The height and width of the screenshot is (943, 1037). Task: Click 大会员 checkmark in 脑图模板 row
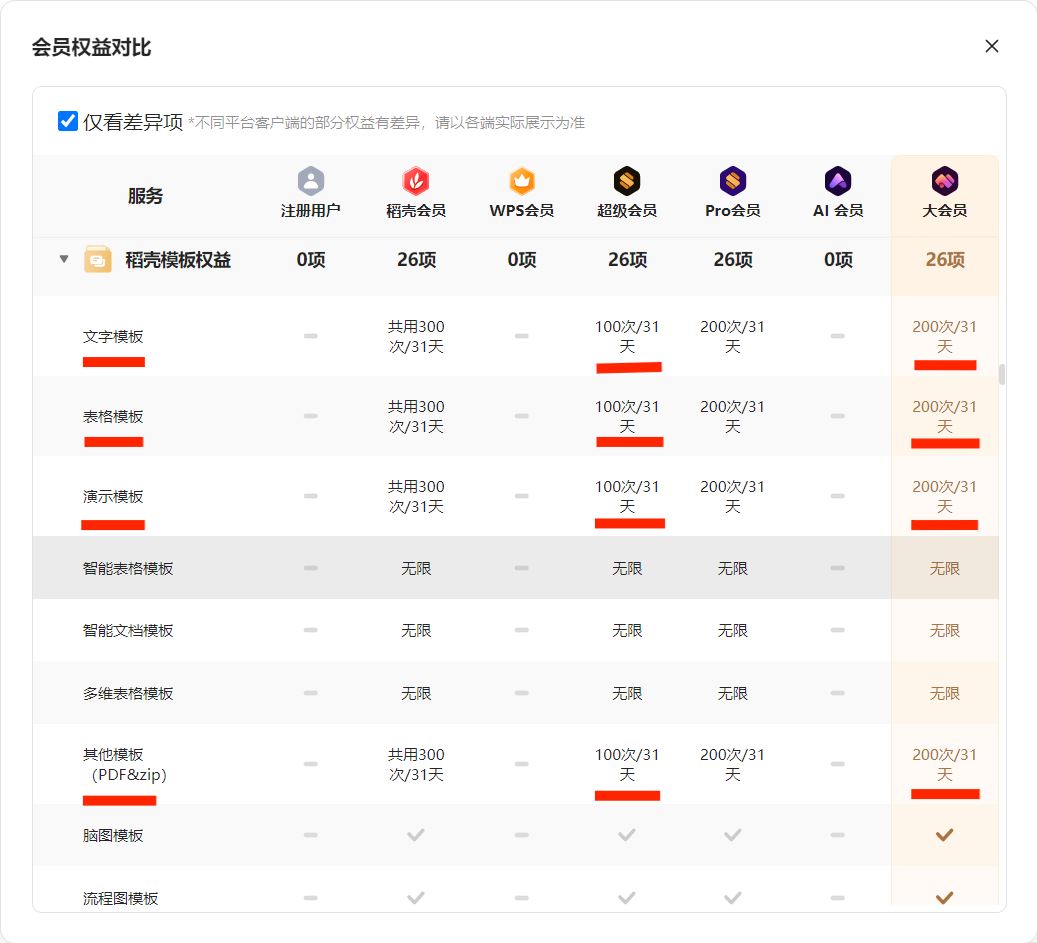944,835
